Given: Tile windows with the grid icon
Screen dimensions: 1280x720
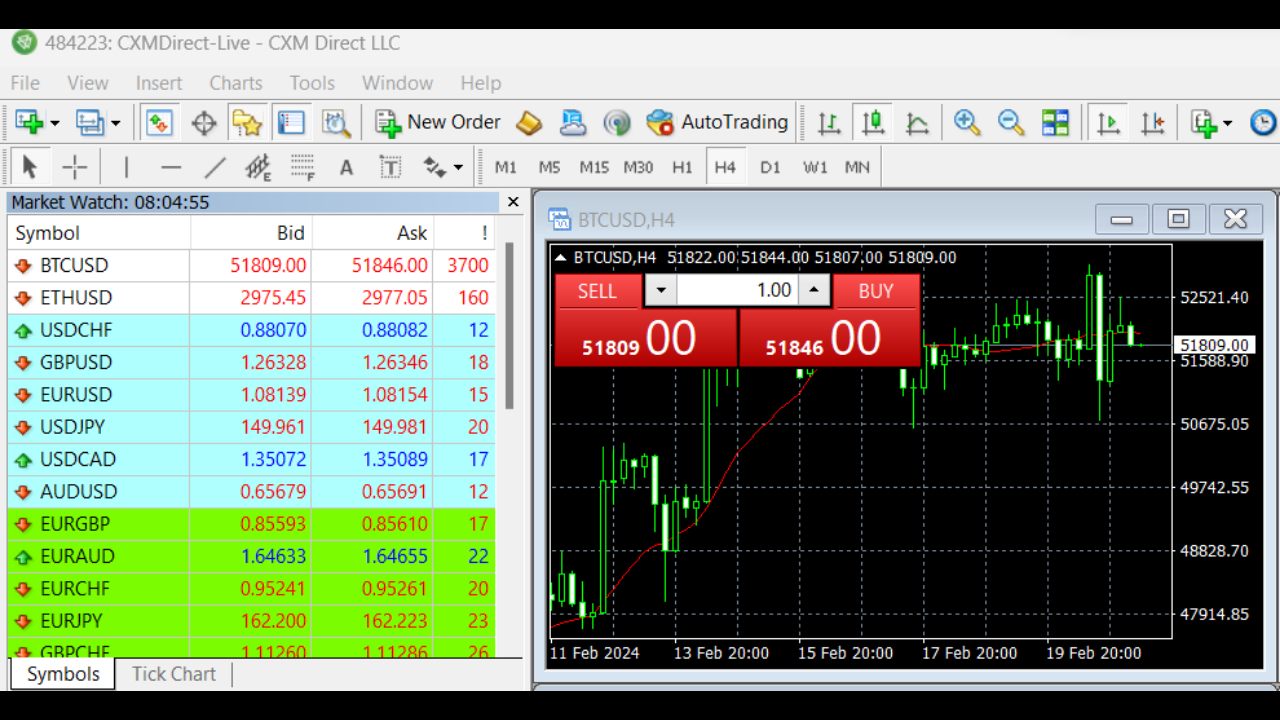Looking at the screenshot, I should 1055,122.
